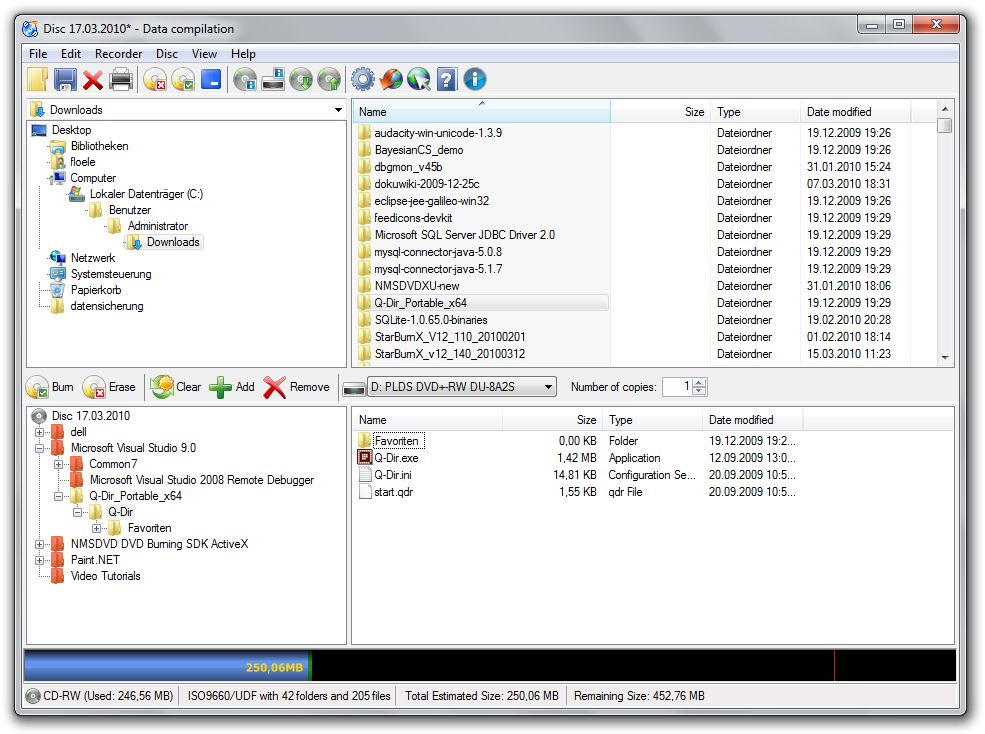Click the Save compilation floppy disk icon
Image resolution: width=985 pixels, height=734 pixels.
(65, 80)
